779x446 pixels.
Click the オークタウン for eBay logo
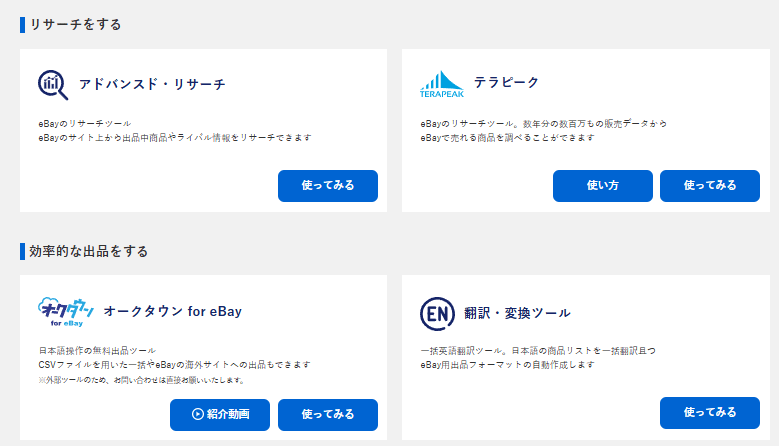tap(66, 312)
